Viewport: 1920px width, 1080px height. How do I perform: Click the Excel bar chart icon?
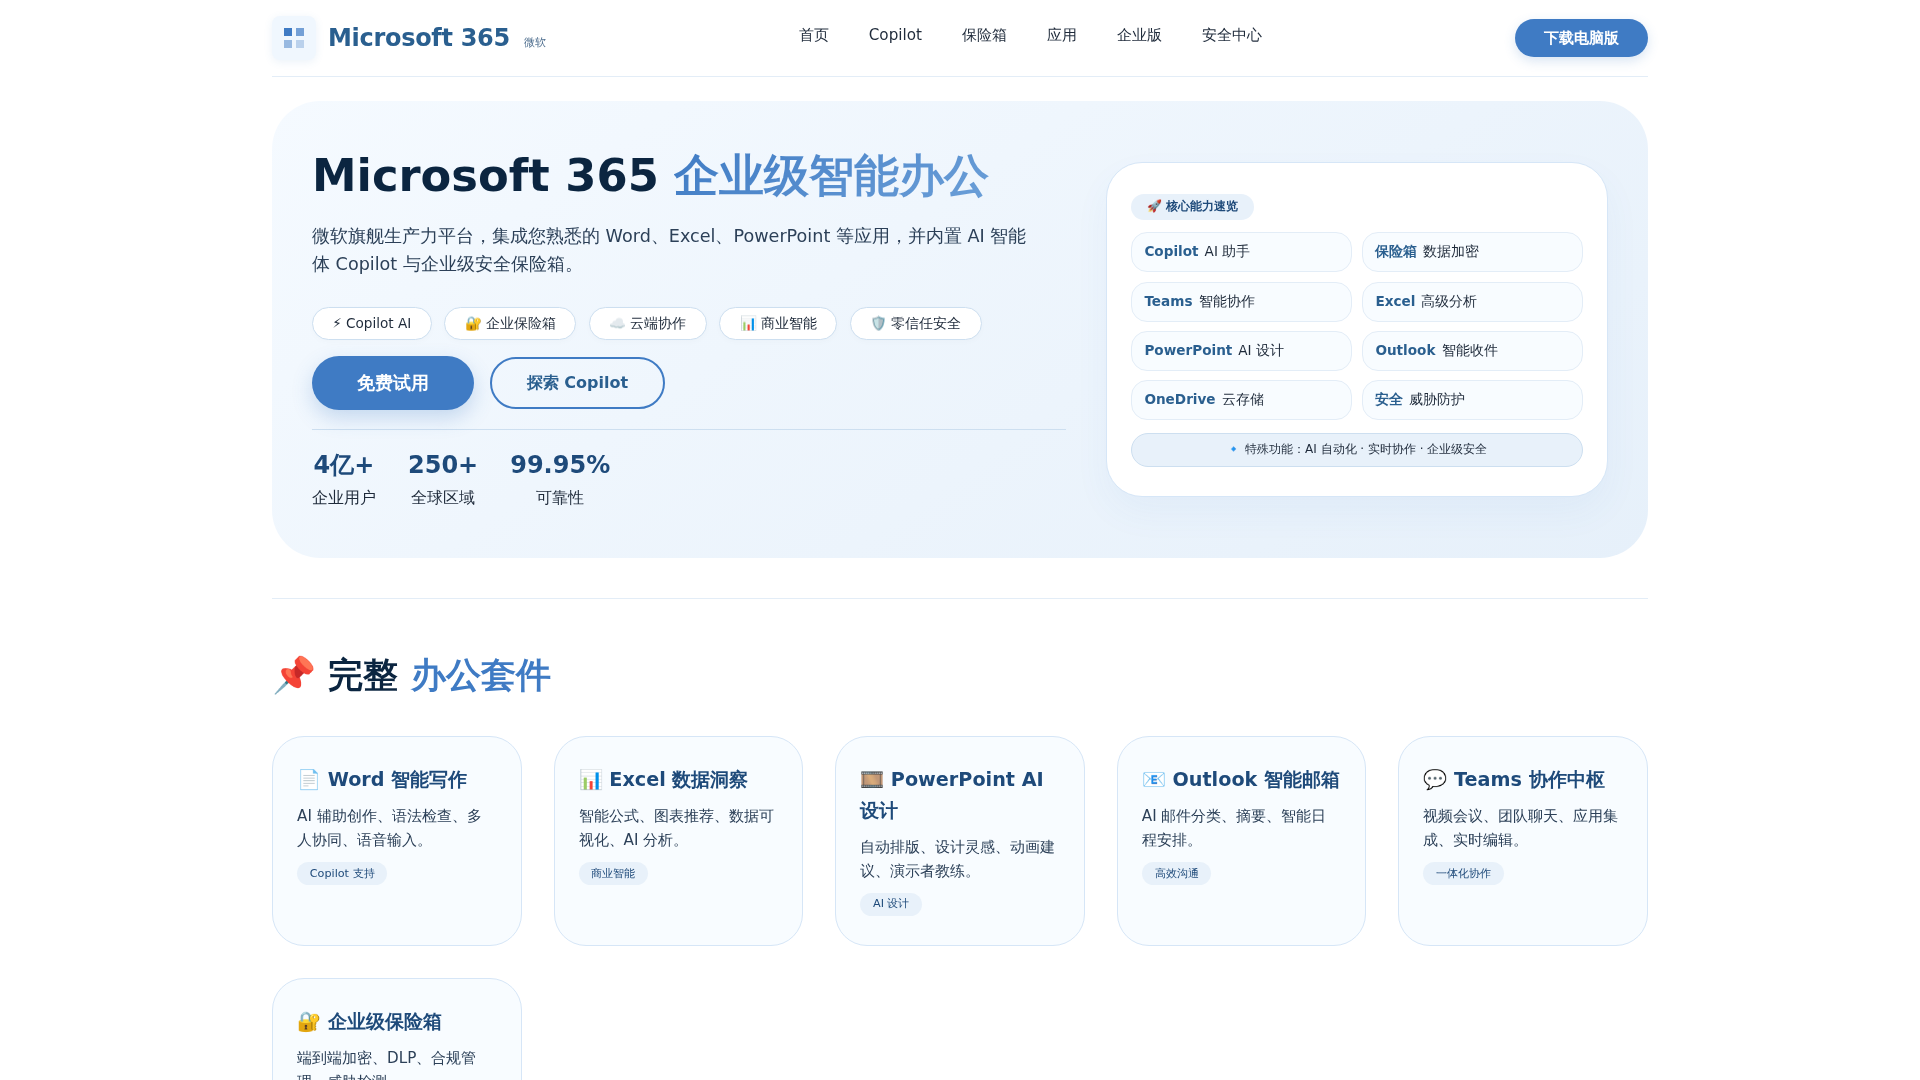click(x=591, y=780)
